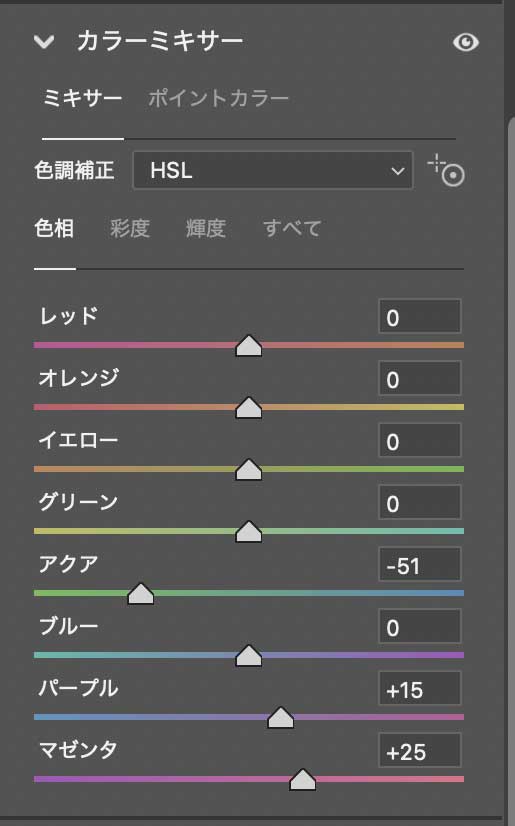Screen dimensions: 515x826
Task: Click the アクア value field showing -51
Action: tap(420, 564)
